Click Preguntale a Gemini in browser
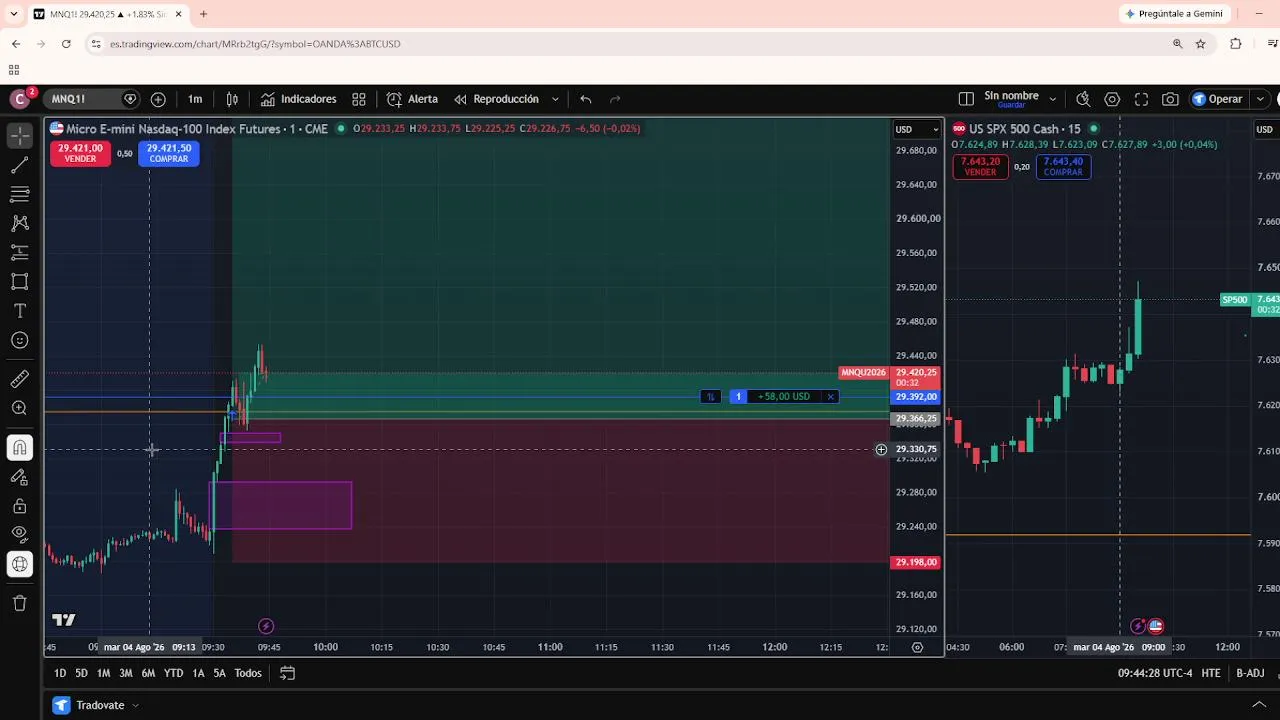 click(x=1174, y=14)
